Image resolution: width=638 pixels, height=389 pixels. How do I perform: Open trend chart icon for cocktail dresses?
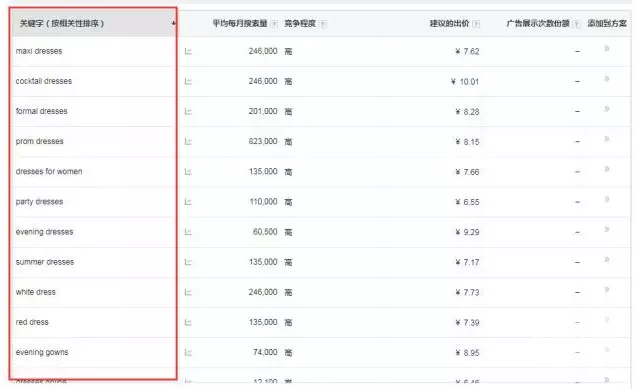[188, 81]
